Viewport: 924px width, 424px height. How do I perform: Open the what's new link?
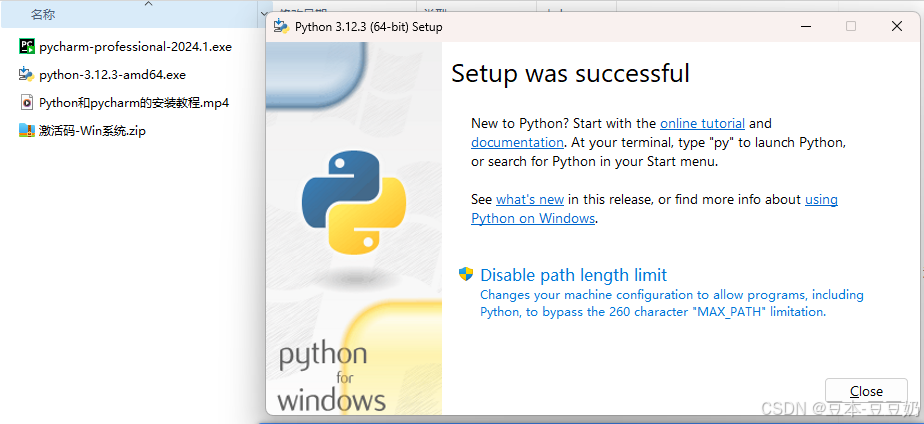pos(530,200)
